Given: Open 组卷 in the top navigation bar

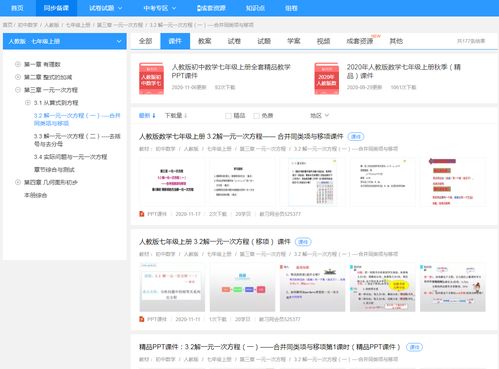Looking at the screenshot, I should click(291, 8).
